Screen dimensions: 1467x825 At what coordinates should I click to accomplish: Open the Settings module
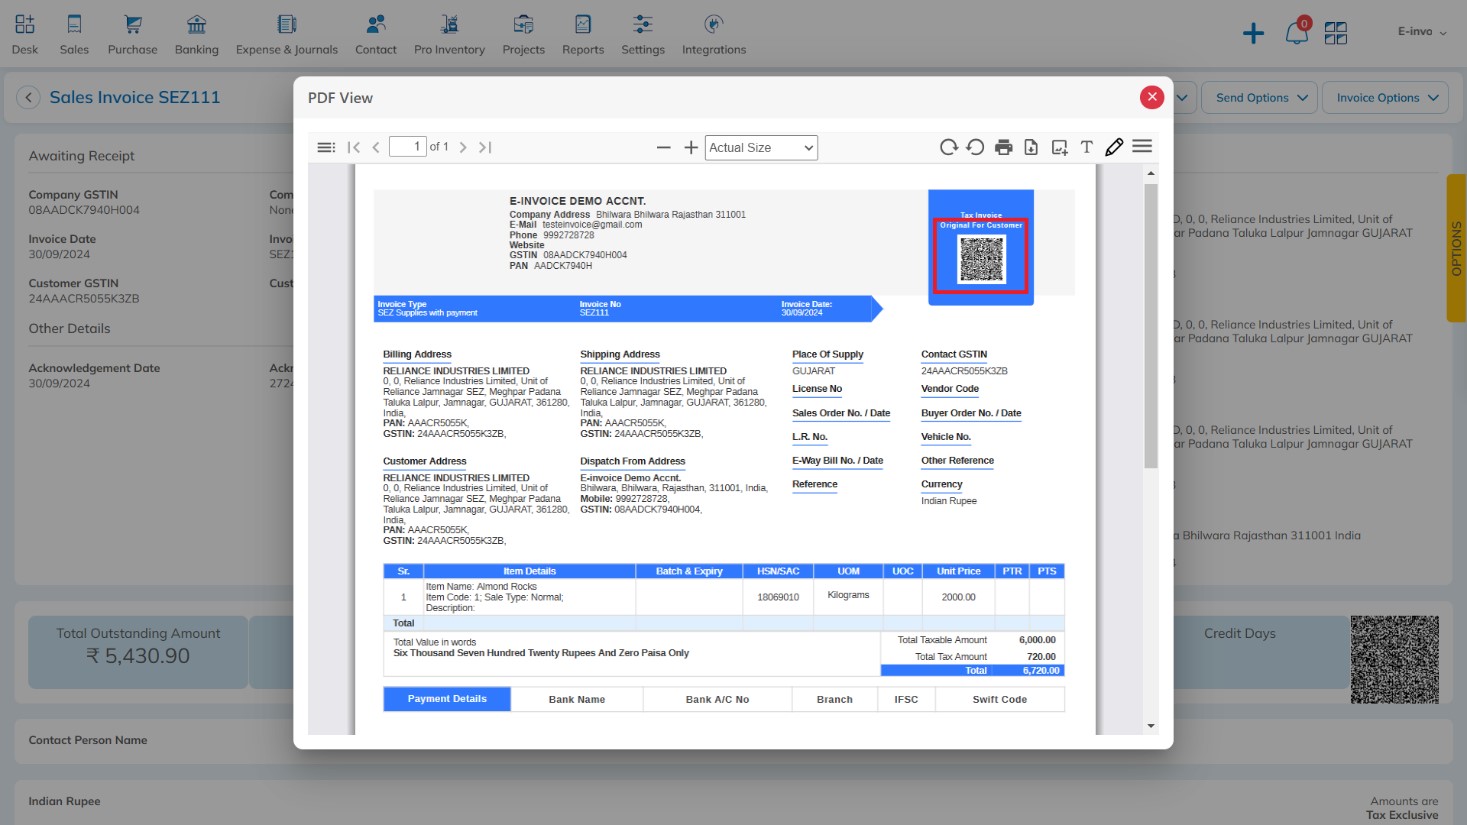tap(643, 34)
